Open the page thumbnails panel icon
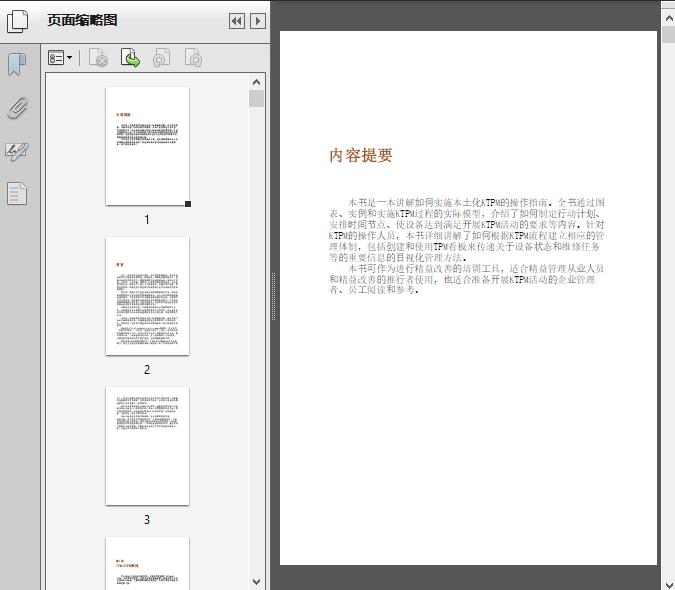Image resolution: width=675 pixels, height=590 pixels. 17,21
